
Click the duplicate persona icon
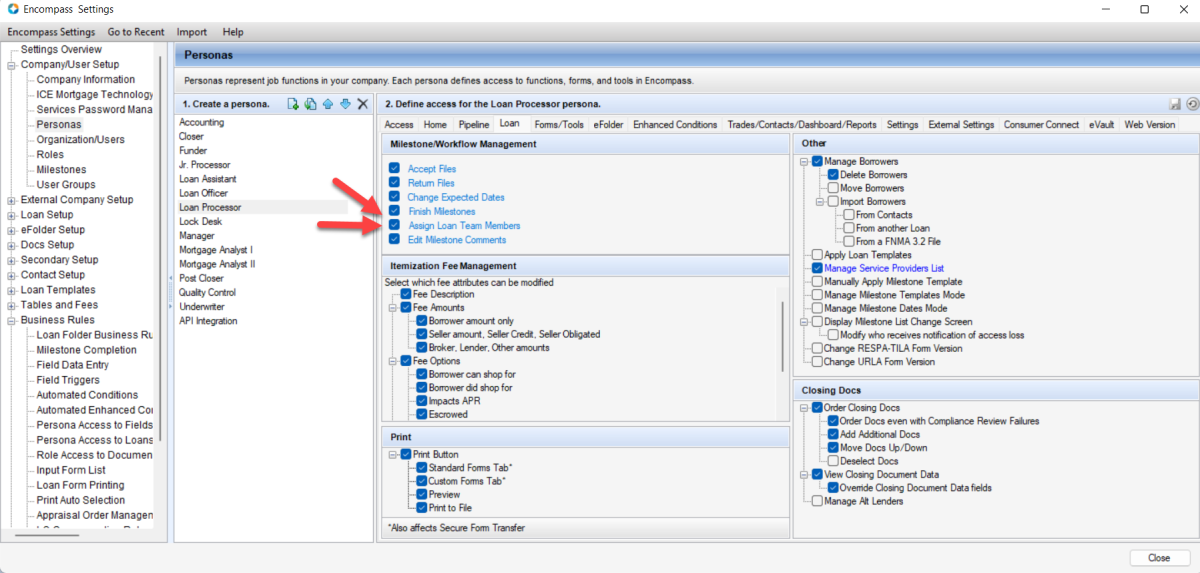[x=310, y=104]
